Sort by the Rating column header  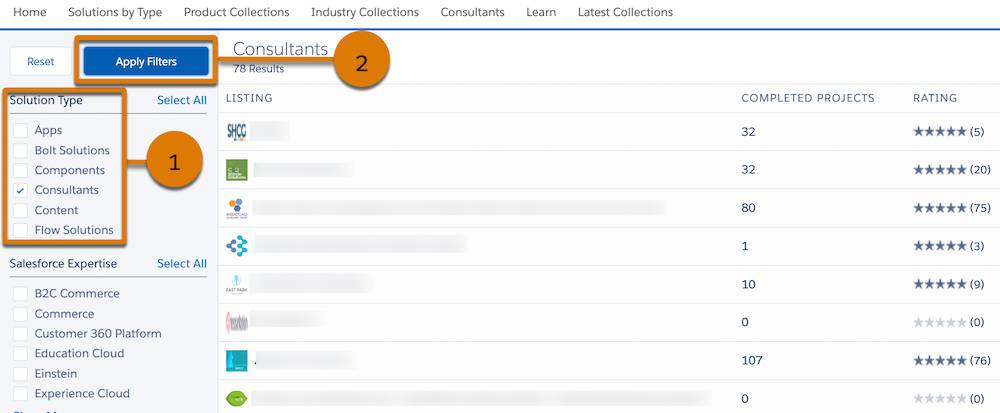tap(935, 98)
